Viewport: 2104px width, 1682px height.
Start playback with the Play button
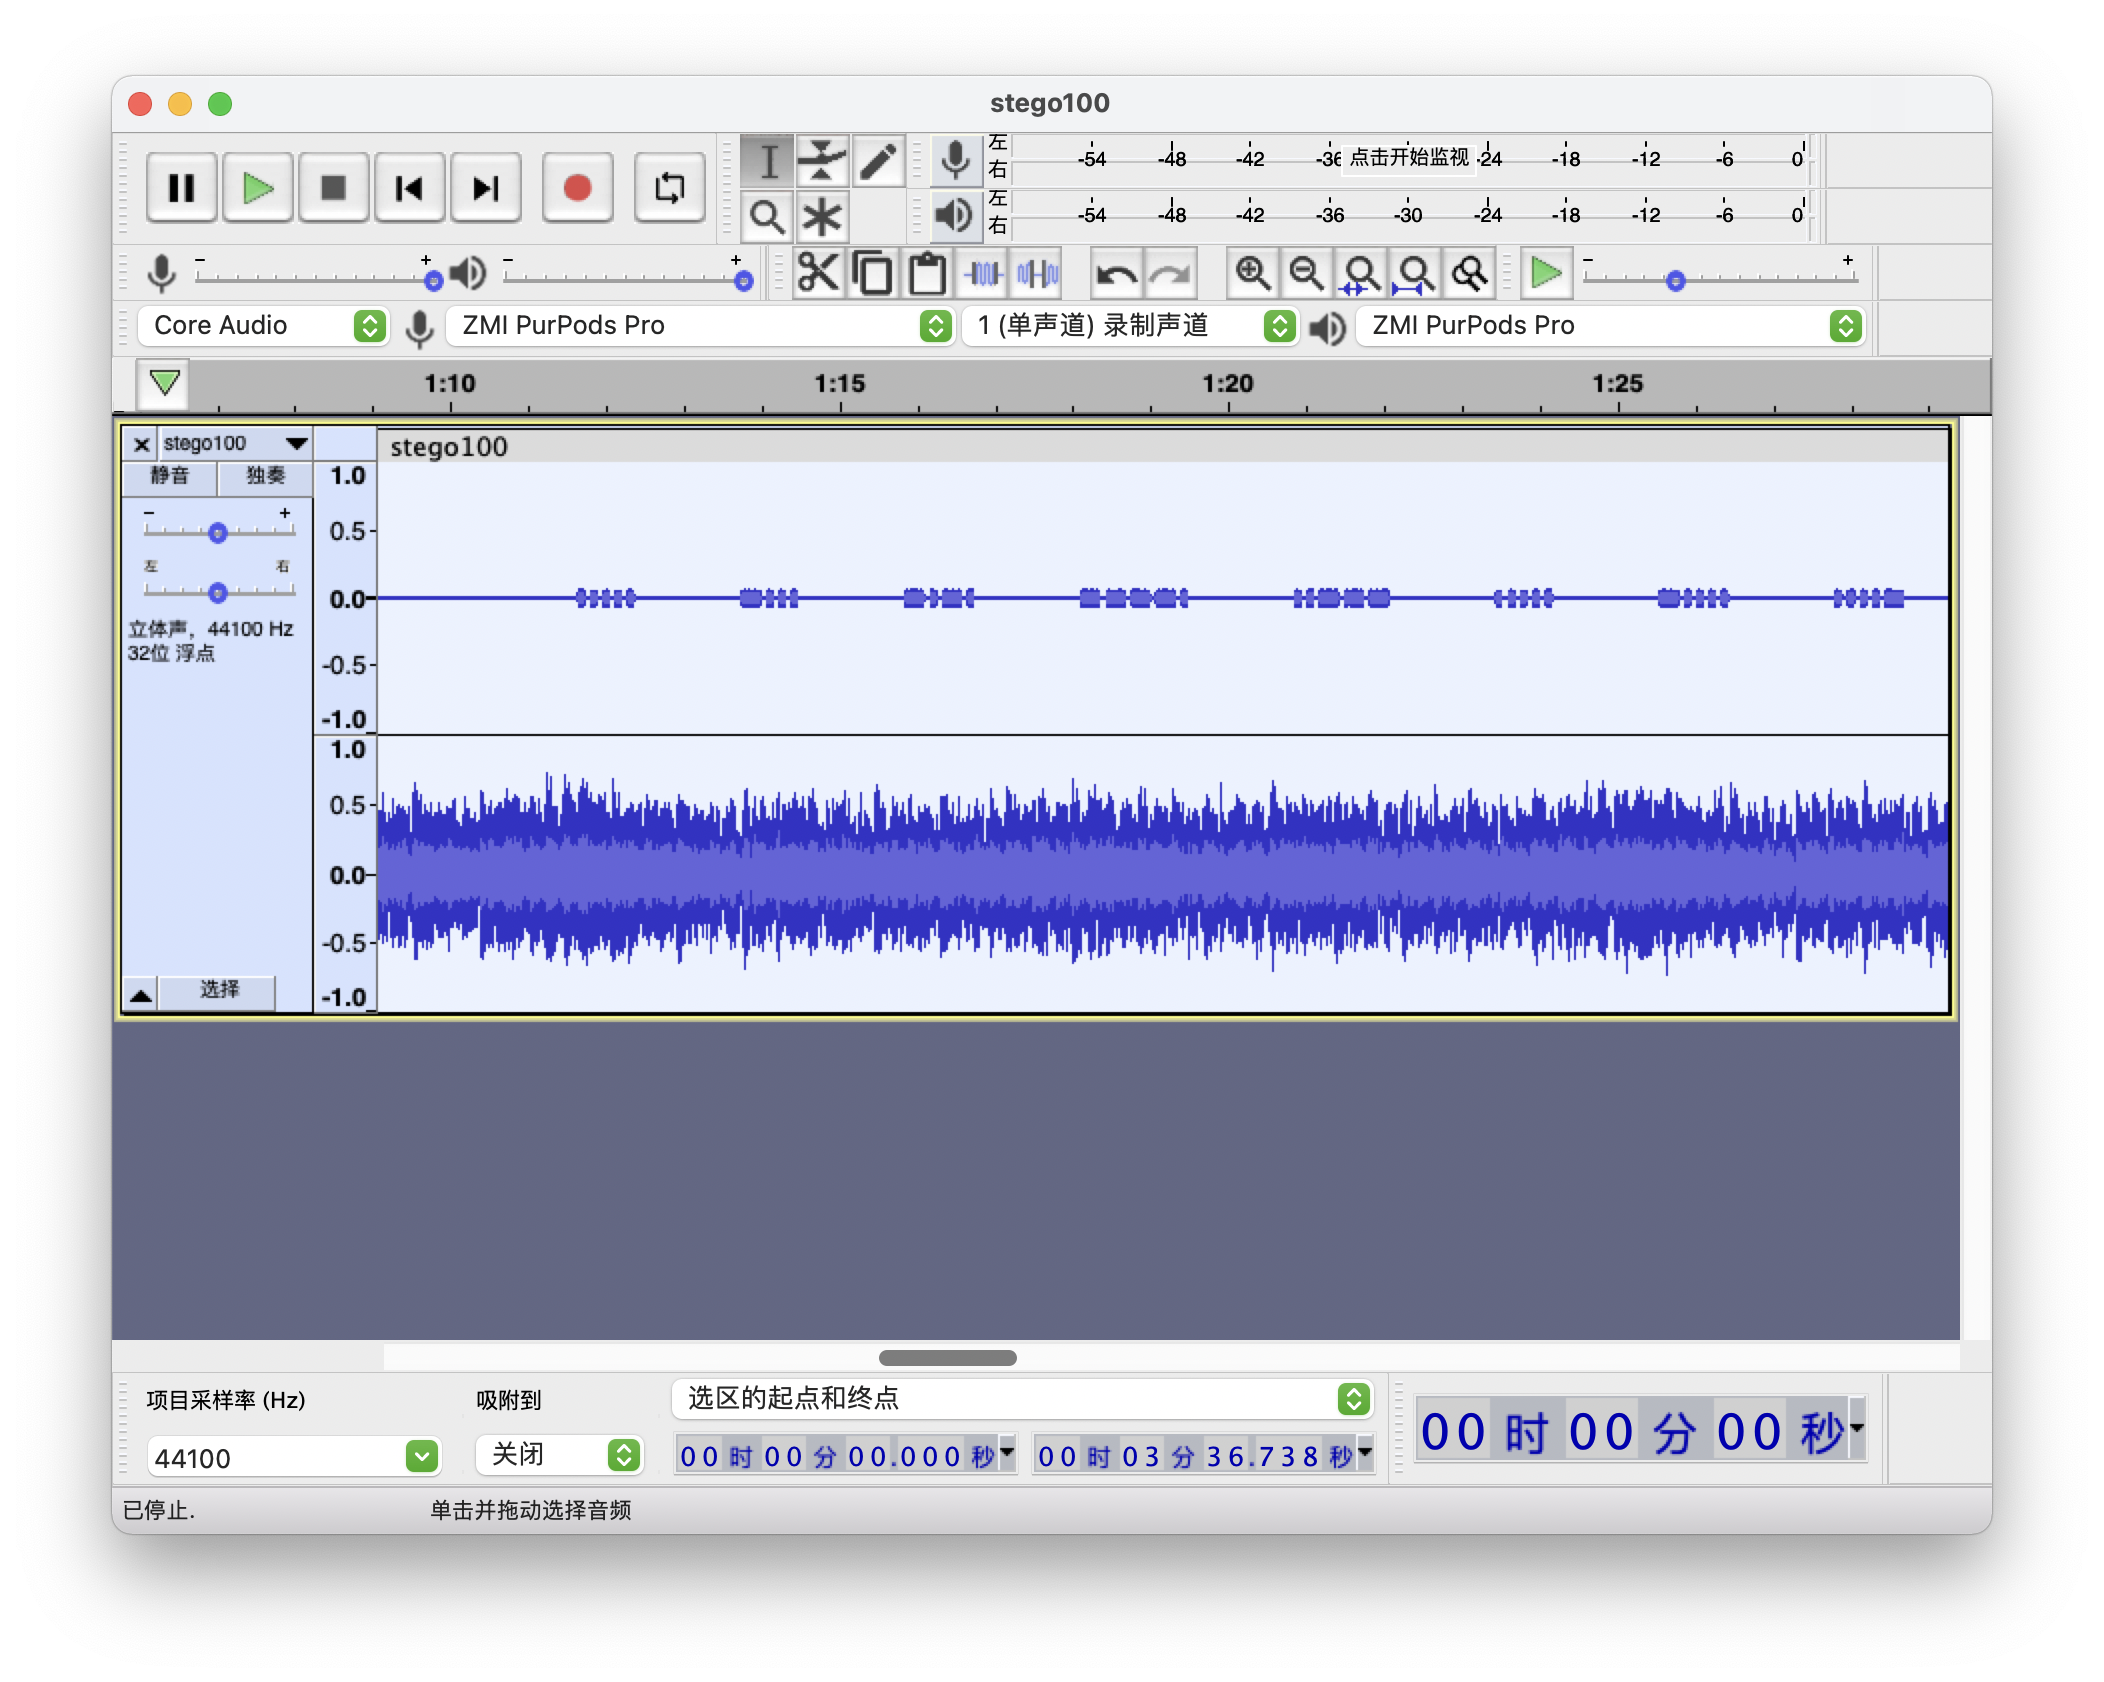pos(258,188)
